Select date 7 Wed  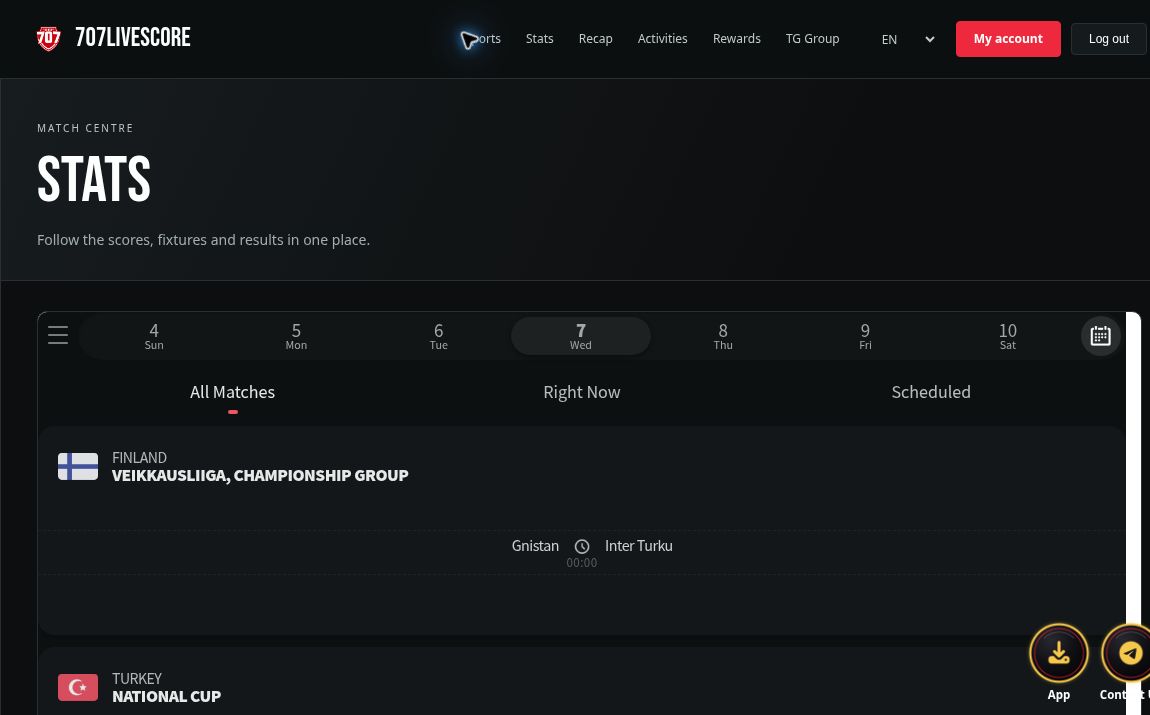pyautogui.click(x=581, y=336)
